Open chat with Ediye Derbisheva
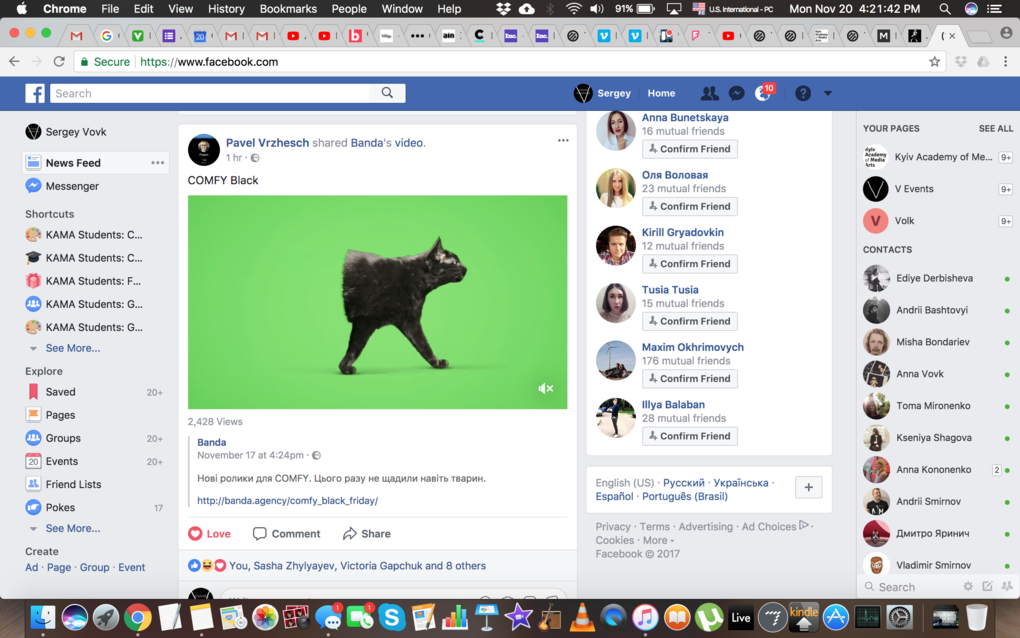The width and height of the screenshot is (1020, 638). click(x=937, y=278)
